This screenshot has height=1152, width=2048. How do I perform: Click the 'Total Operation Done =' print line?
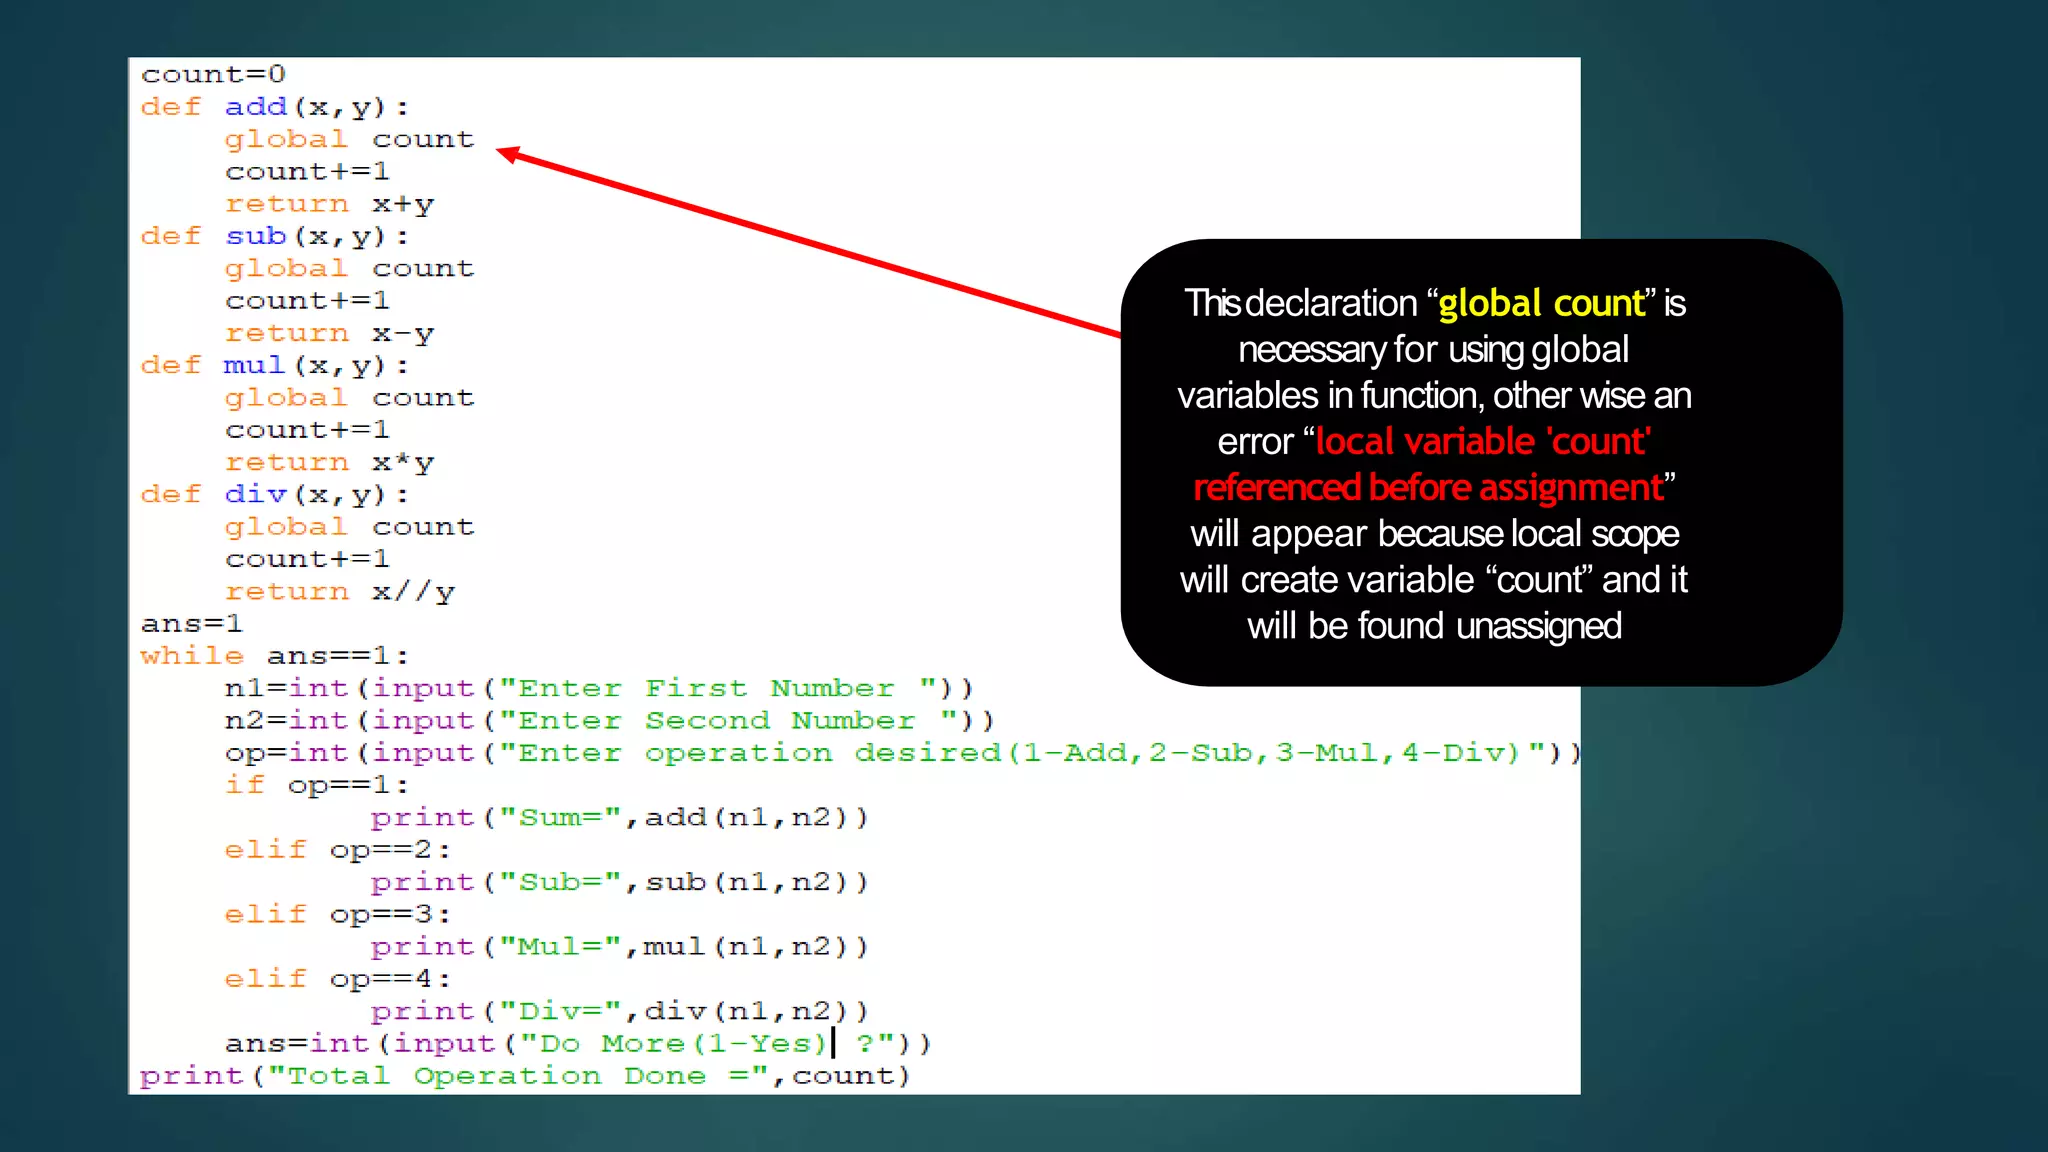[525, 1076]
